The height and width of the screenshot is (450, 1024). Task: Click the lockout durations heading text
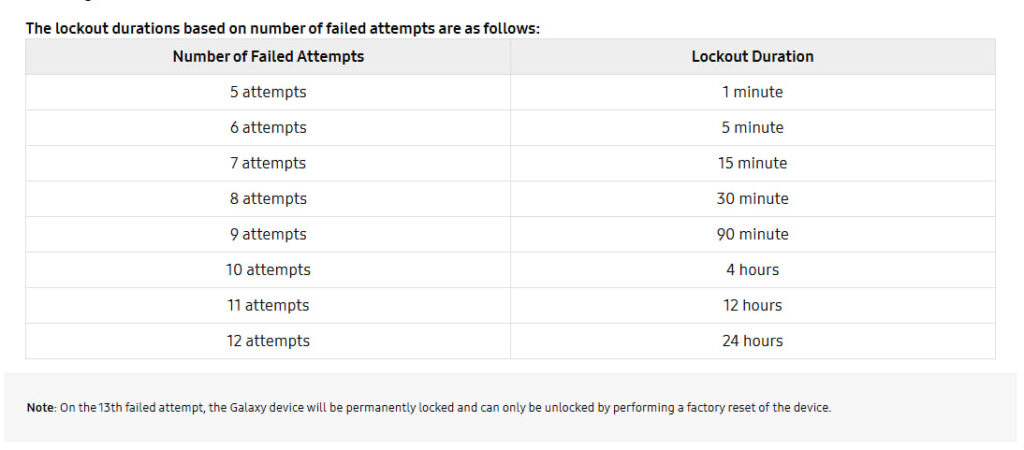pos(283,29)
